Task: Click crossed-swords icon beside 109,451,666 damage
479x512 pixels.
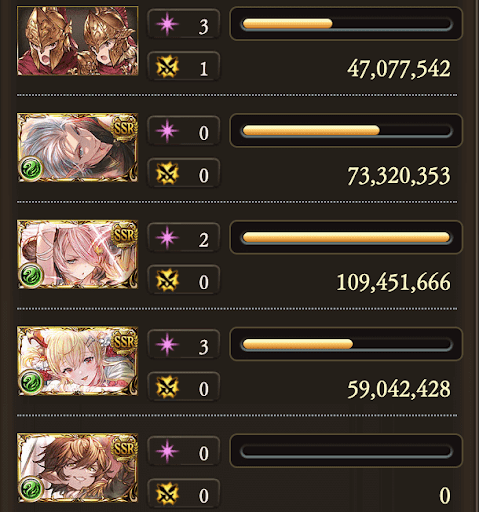Action: (167, 280)
